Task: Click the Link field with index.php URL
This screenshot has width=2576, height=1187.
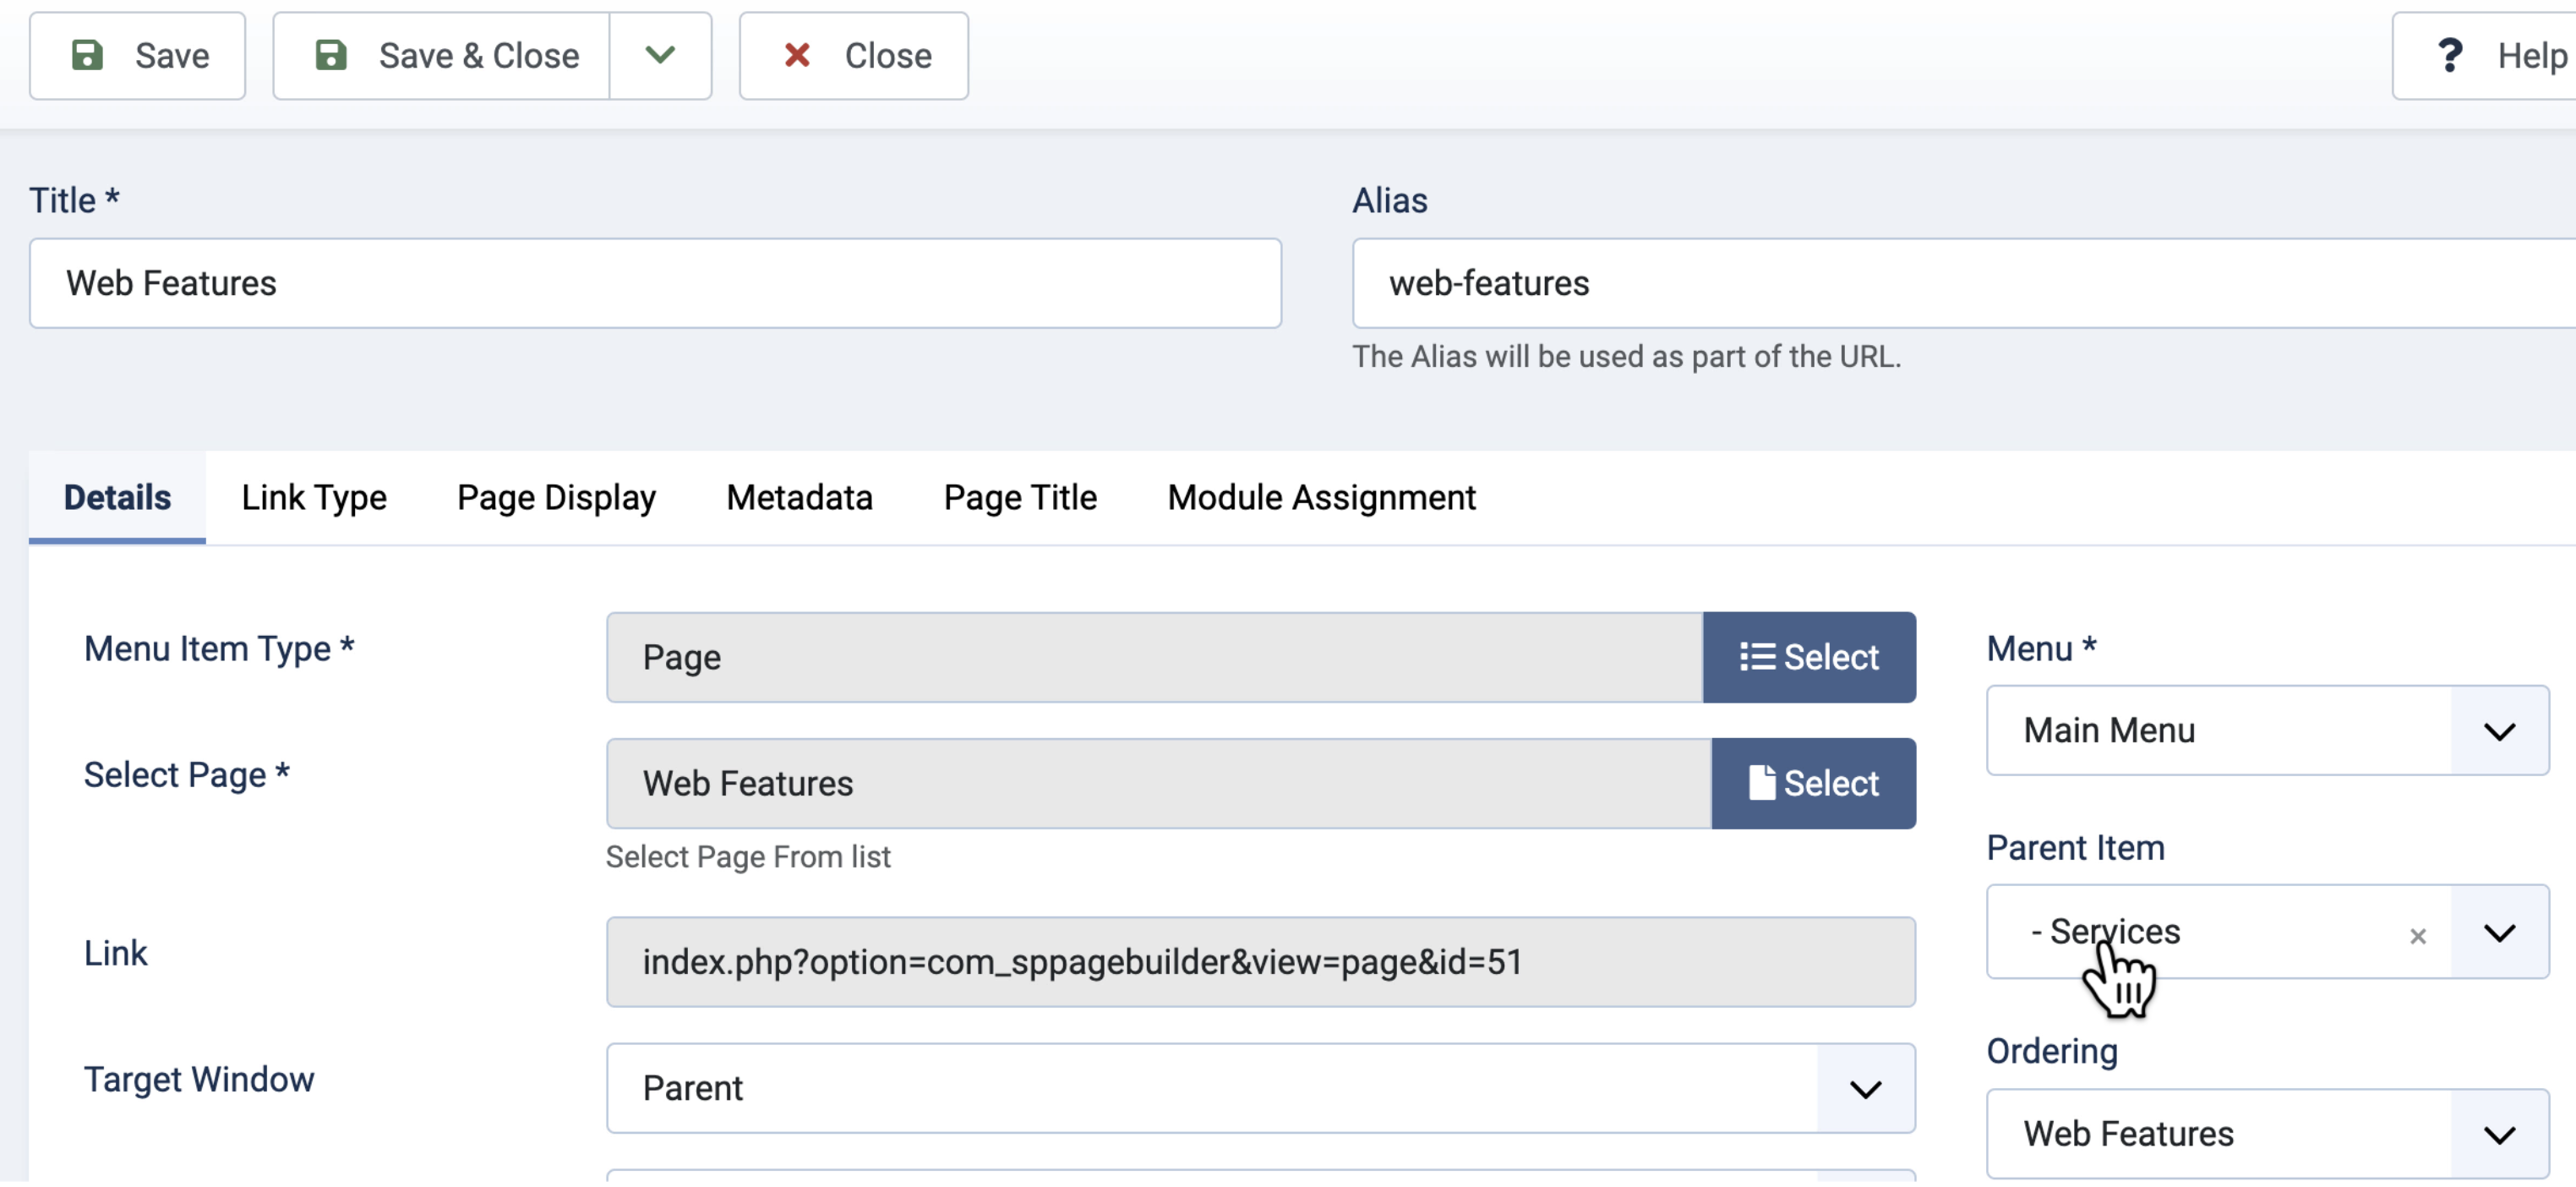Action: [1261, 961]
